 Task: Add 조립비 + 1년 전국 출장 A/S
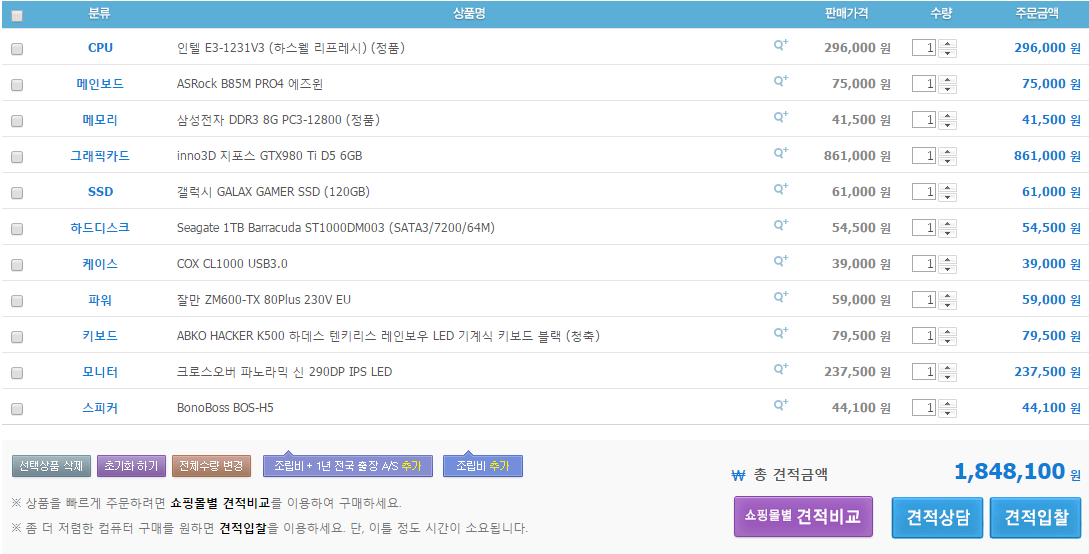click(x=348, y=466)
